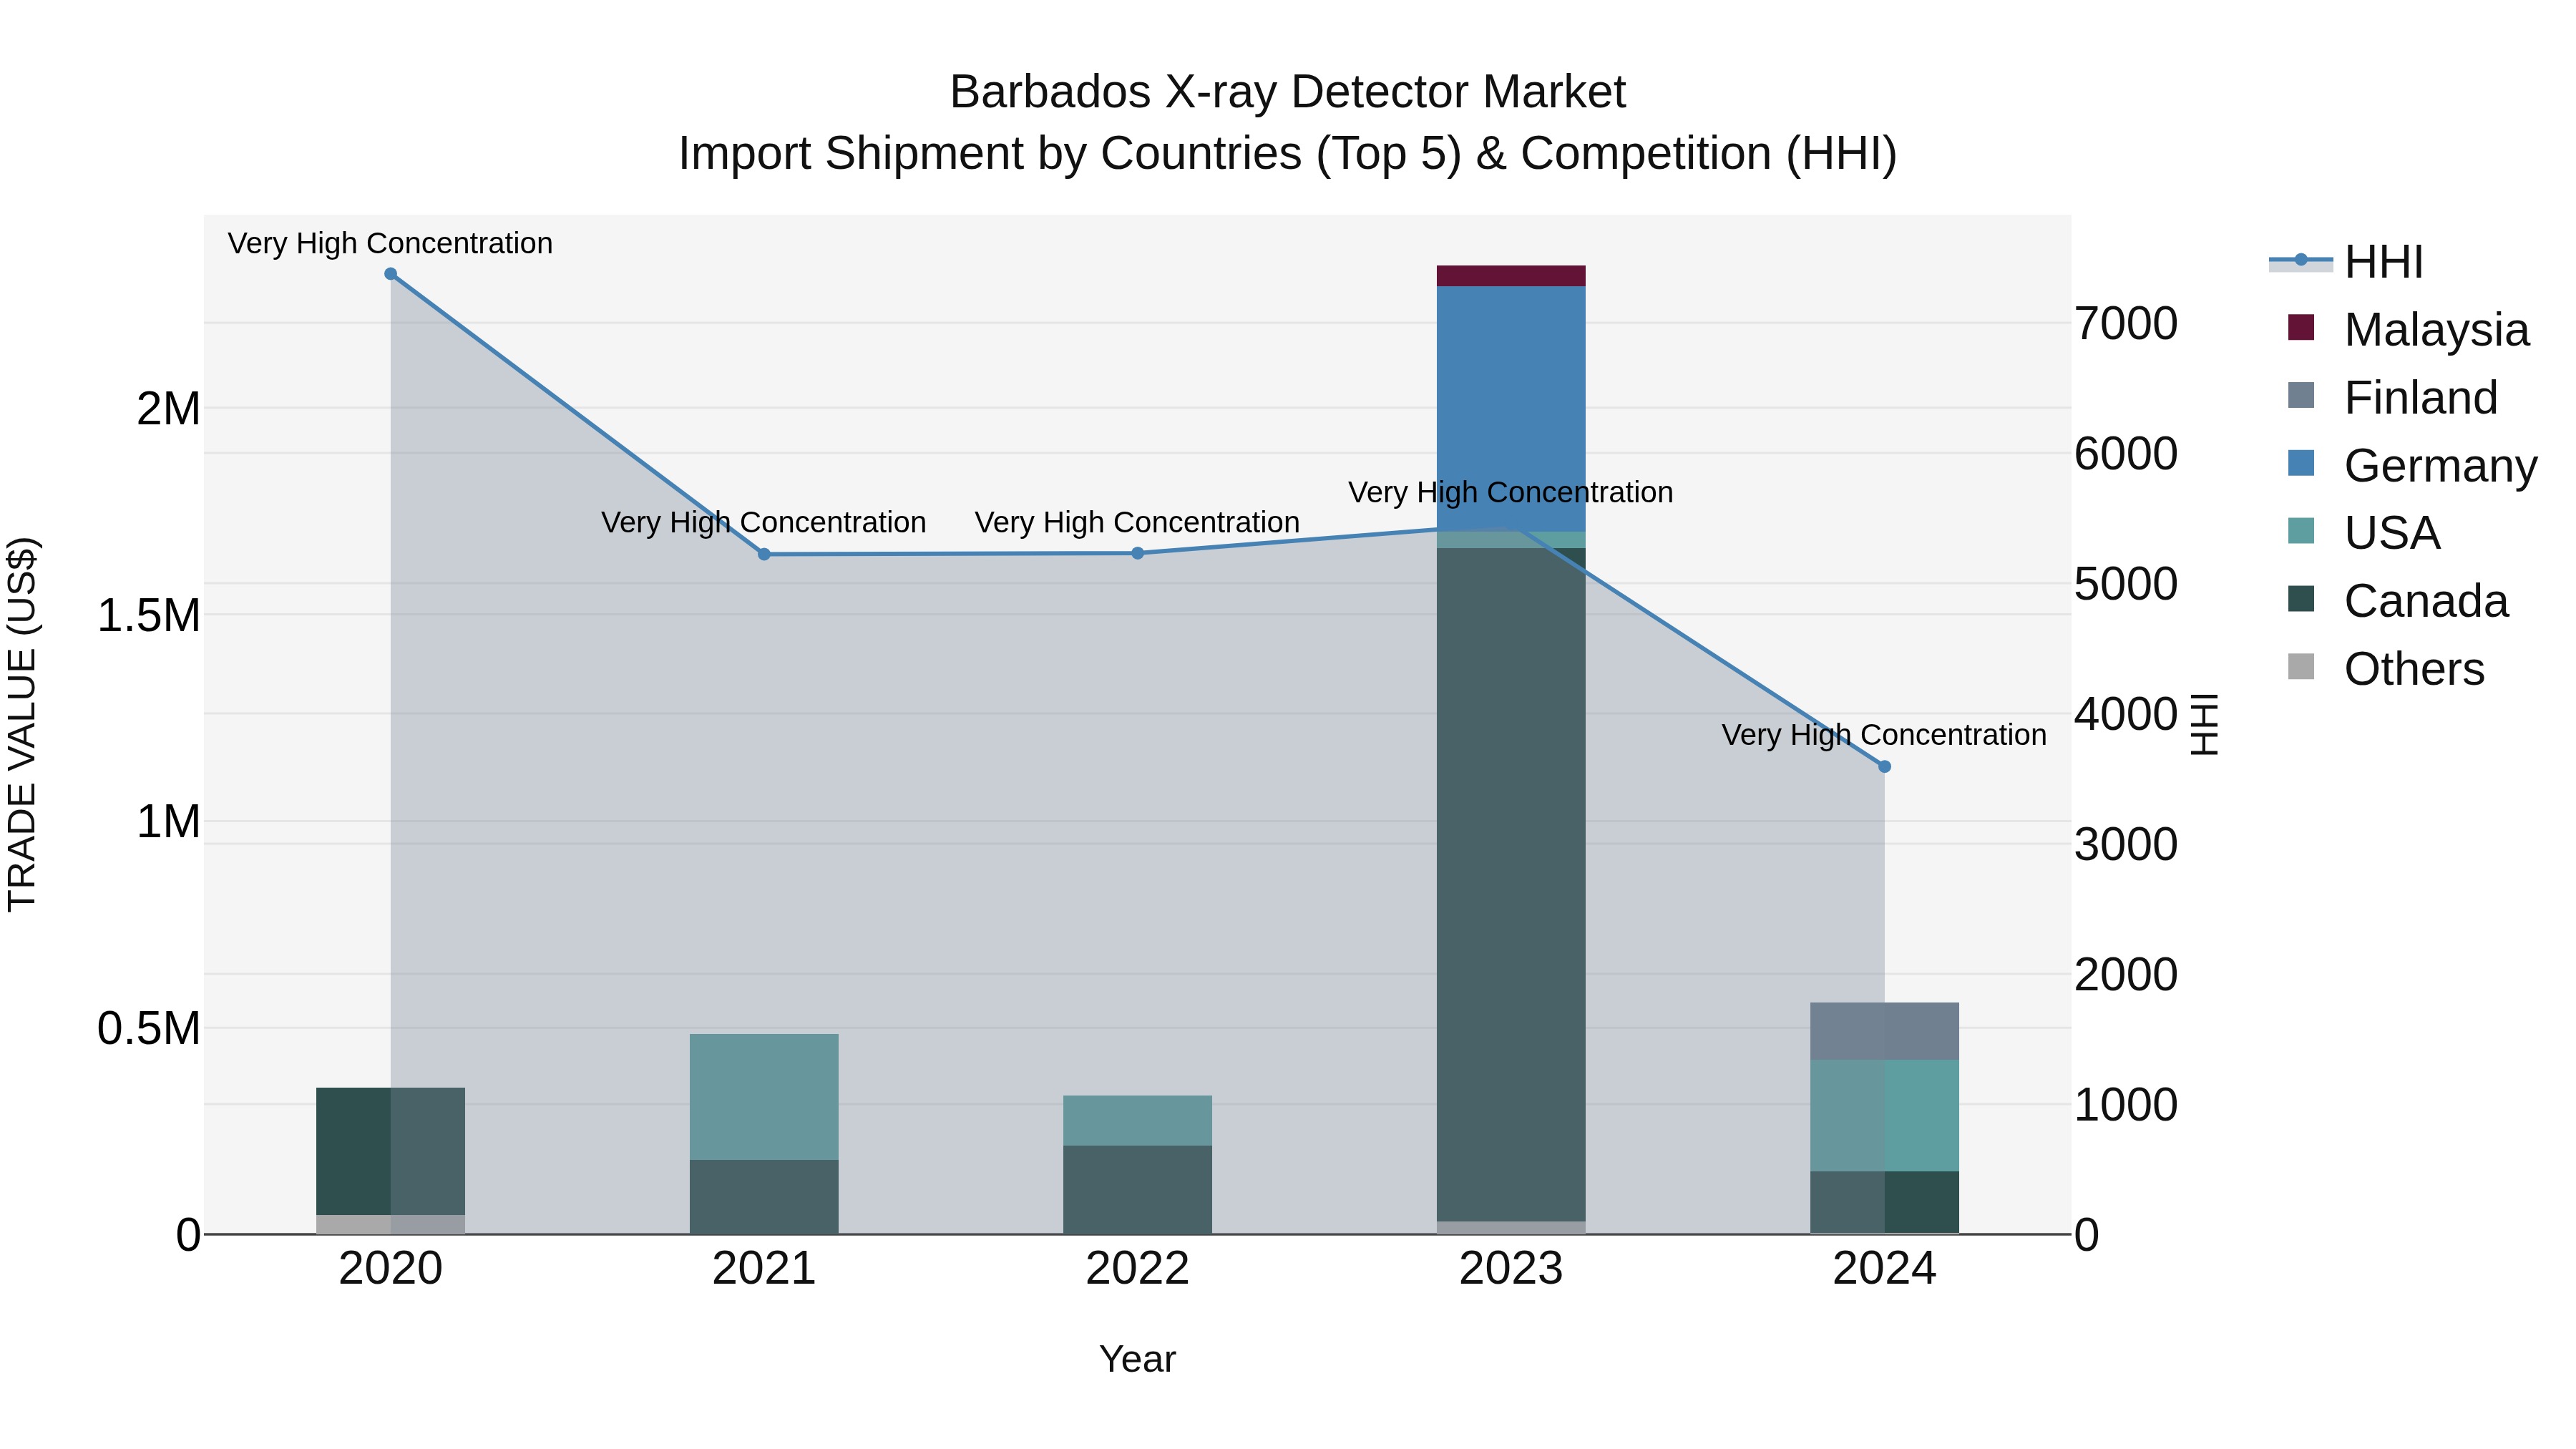Click the Finland slate-gray color swatch
Screen dimensions: 2576x1449
[x=2301, y=395]
